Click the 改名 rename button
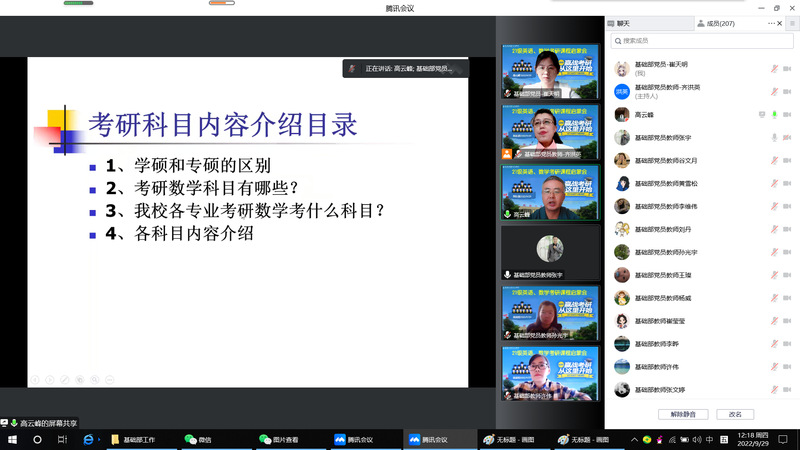Screen dimensions: 800x450 [x=735, y=414]
